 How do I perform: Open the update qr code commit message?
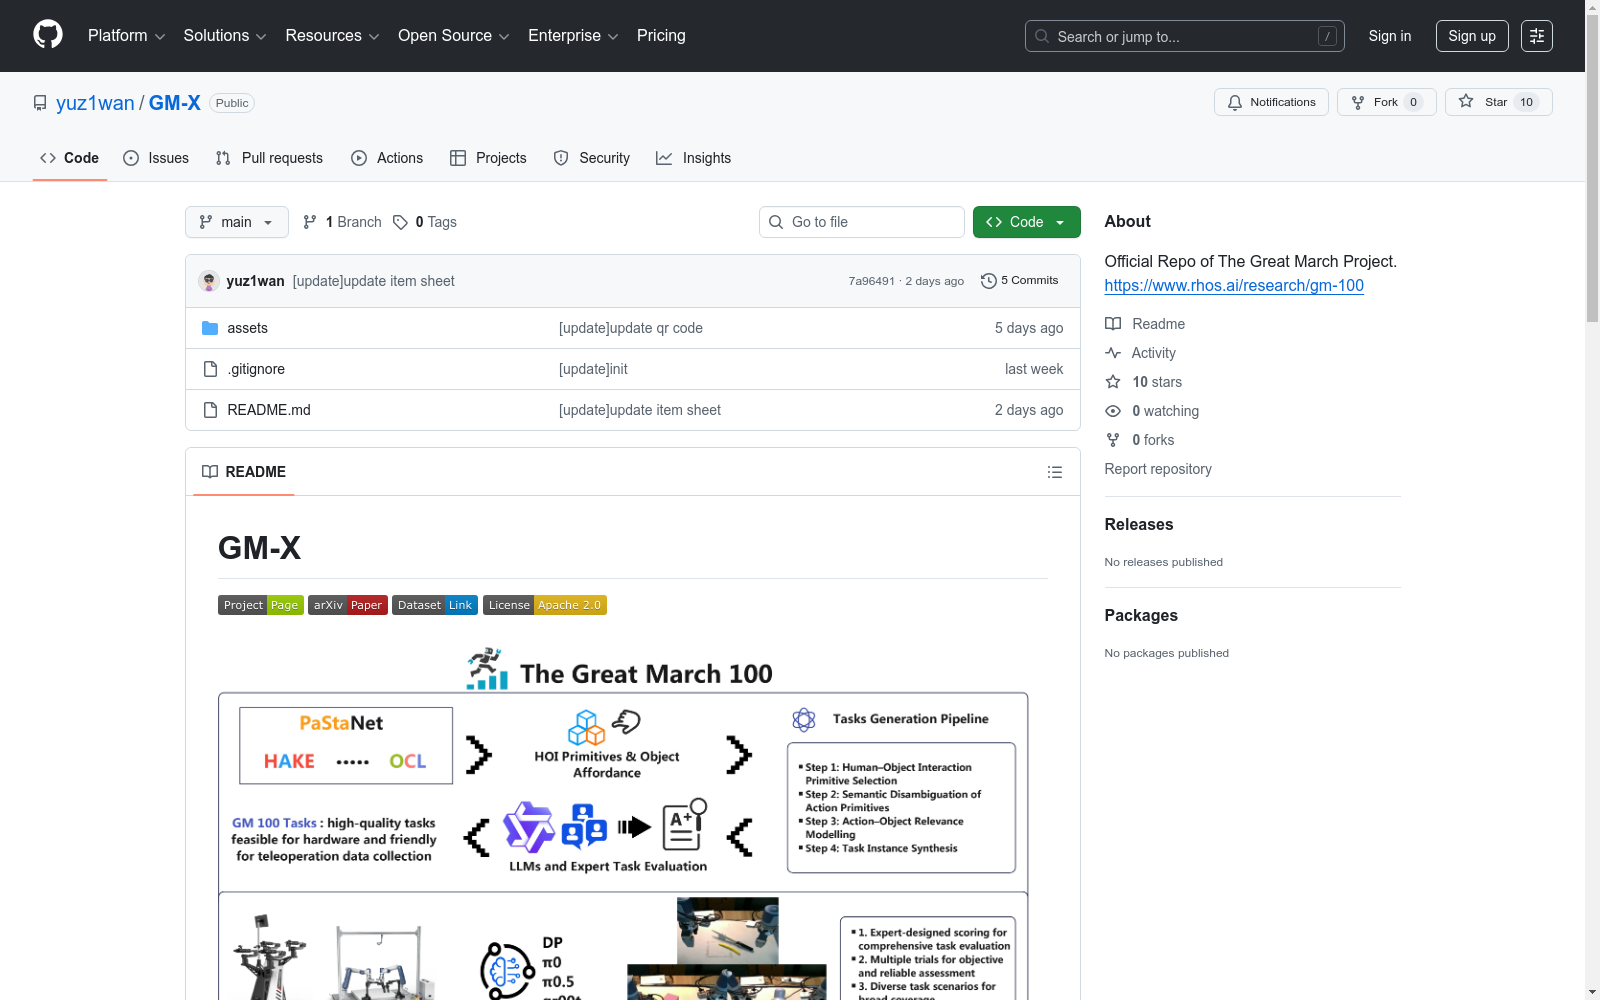(x=631, y=328)
